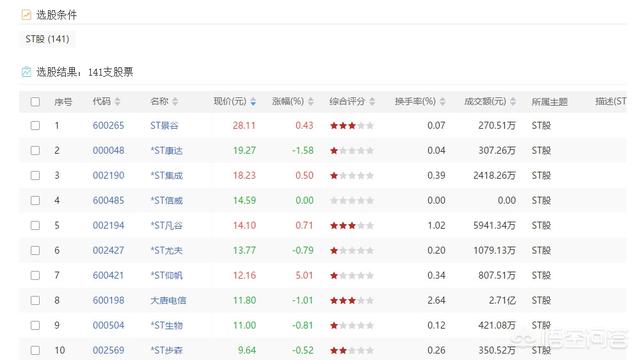
Task: Check the box for row 5 *ST凡谷
Action: tap(36, 225)
